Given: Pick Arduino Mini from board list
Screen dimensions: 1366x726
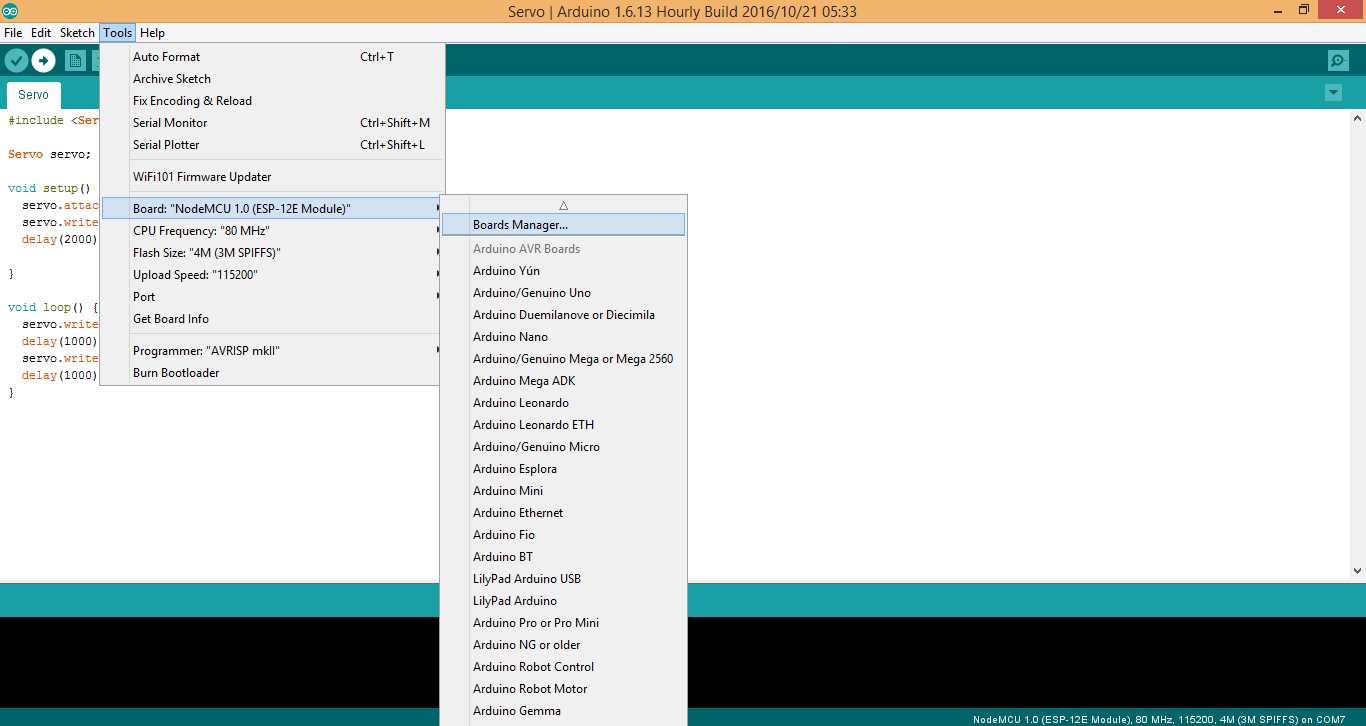Looking at the screenshot, I should click(563, 491).
